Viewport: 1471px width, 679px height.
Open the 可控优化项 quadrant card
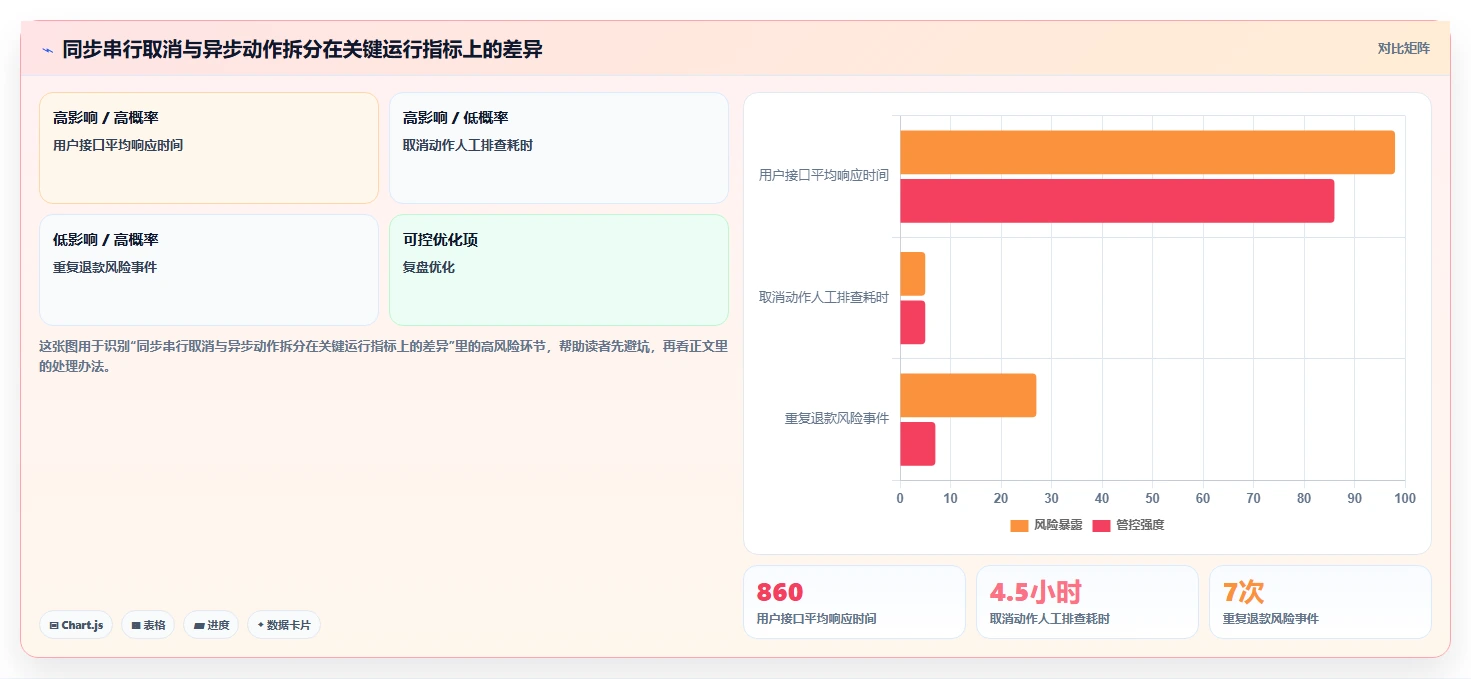click(x=559, y=270)
